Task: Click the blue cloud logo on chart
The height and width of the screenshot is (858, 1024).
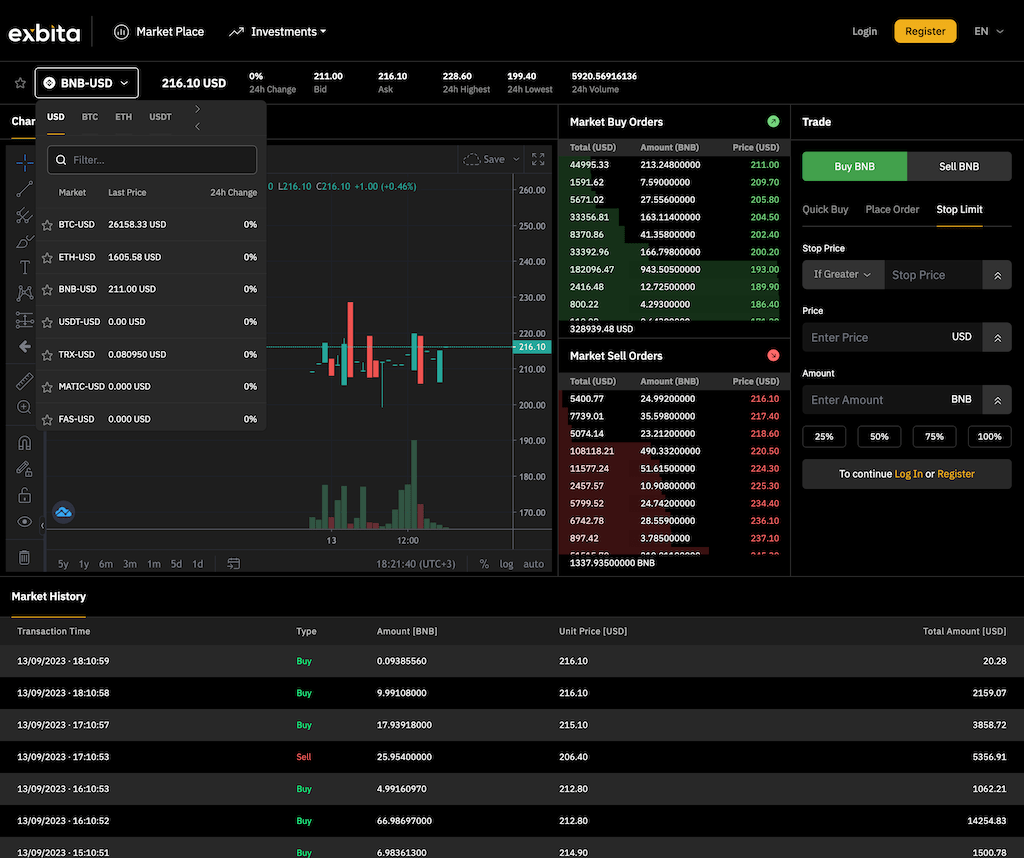Action: pos(63,513)
